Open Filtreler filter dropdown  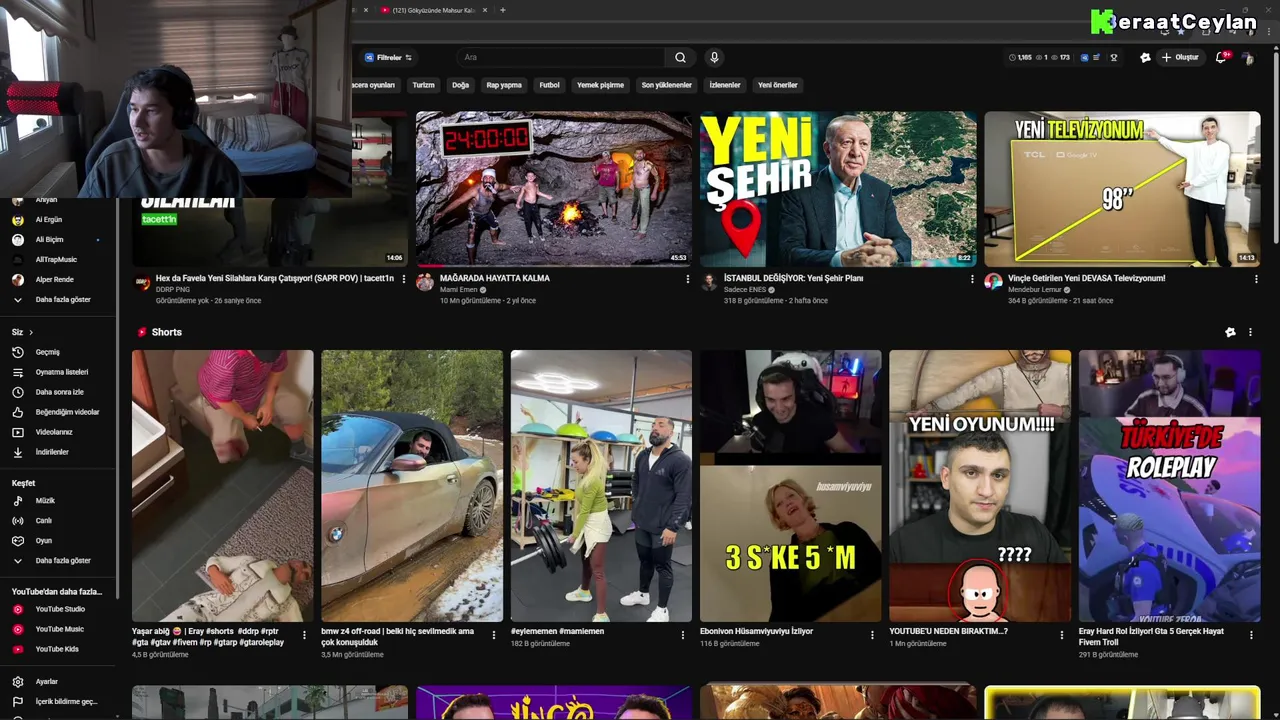(388, 57)
